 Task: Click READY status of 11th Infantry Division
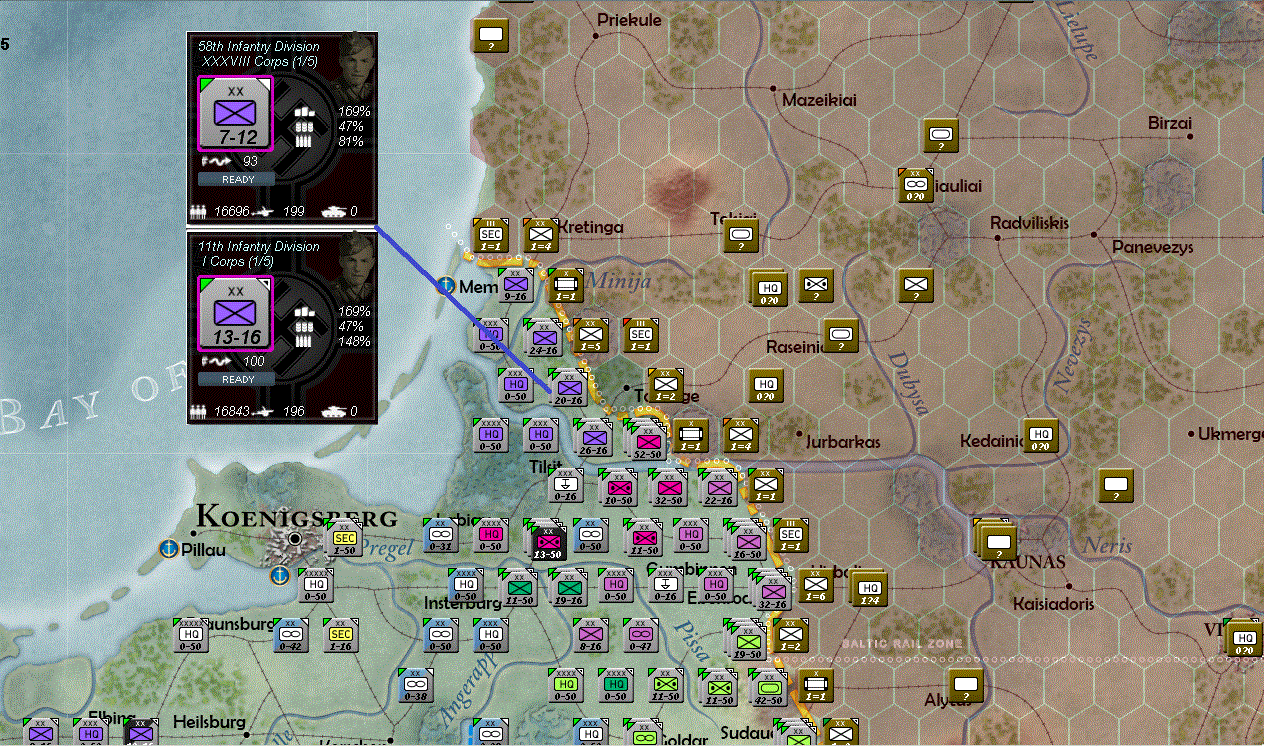click(x=238, y=379)
